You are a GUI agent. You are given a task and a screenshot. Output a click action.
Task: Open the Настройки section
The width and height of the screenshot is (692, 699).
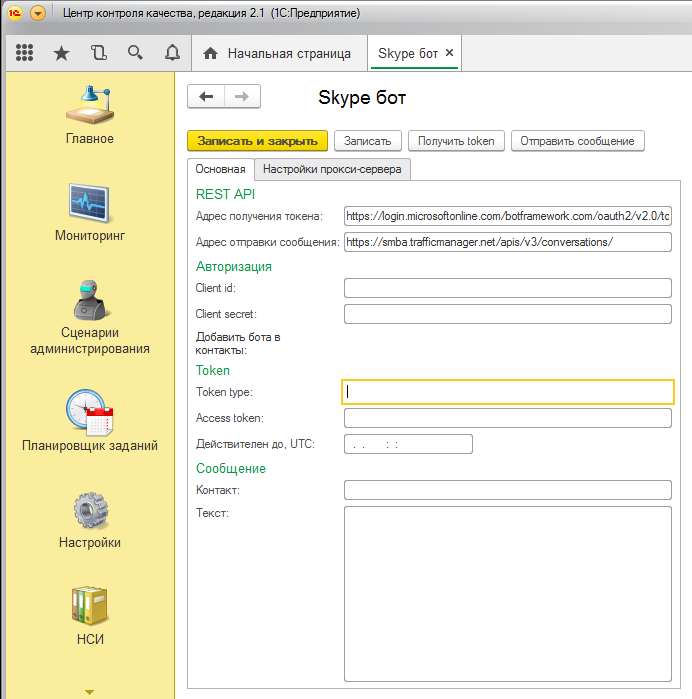pos(90,520)
